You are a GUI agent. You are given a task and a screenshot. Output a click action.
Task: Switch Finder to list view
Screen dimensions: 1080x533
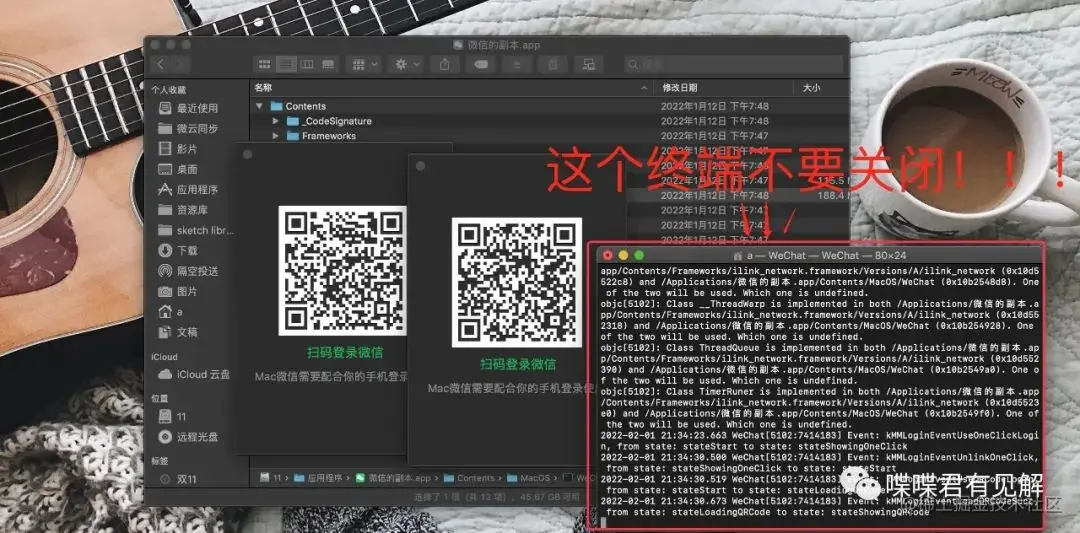[x=286, y=65]
